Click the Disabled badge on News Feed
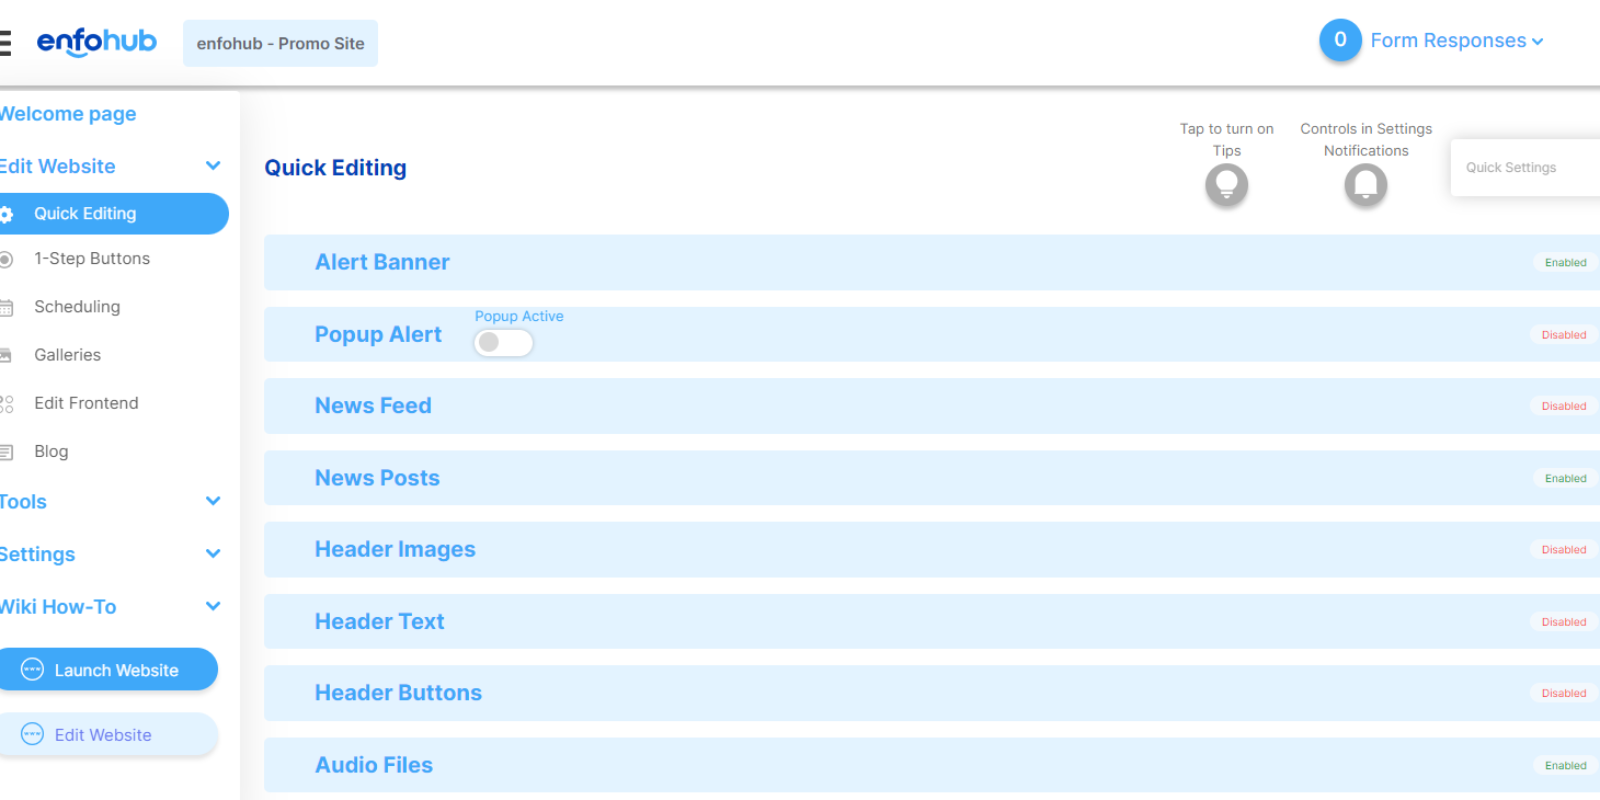 click(1563, 406)
